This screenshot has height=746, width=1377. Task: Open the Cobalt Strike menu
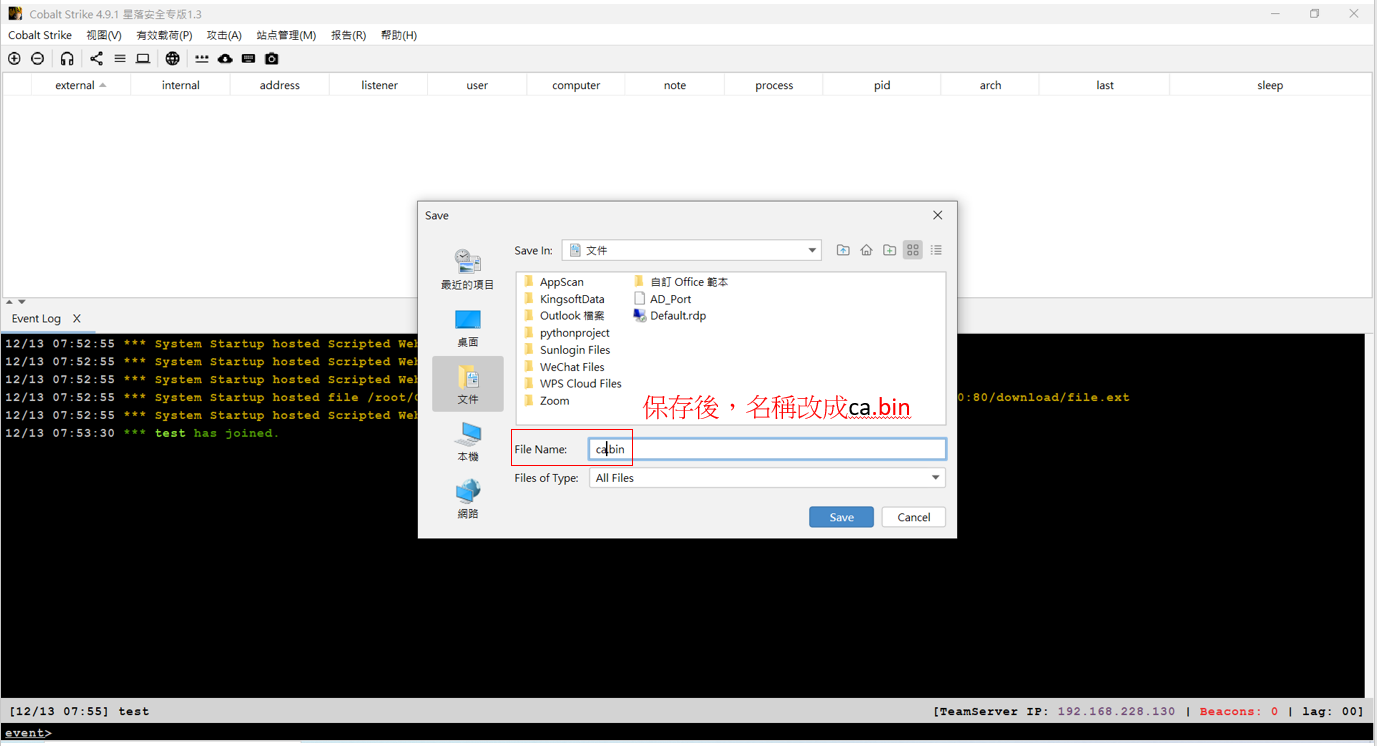point(40,35)
